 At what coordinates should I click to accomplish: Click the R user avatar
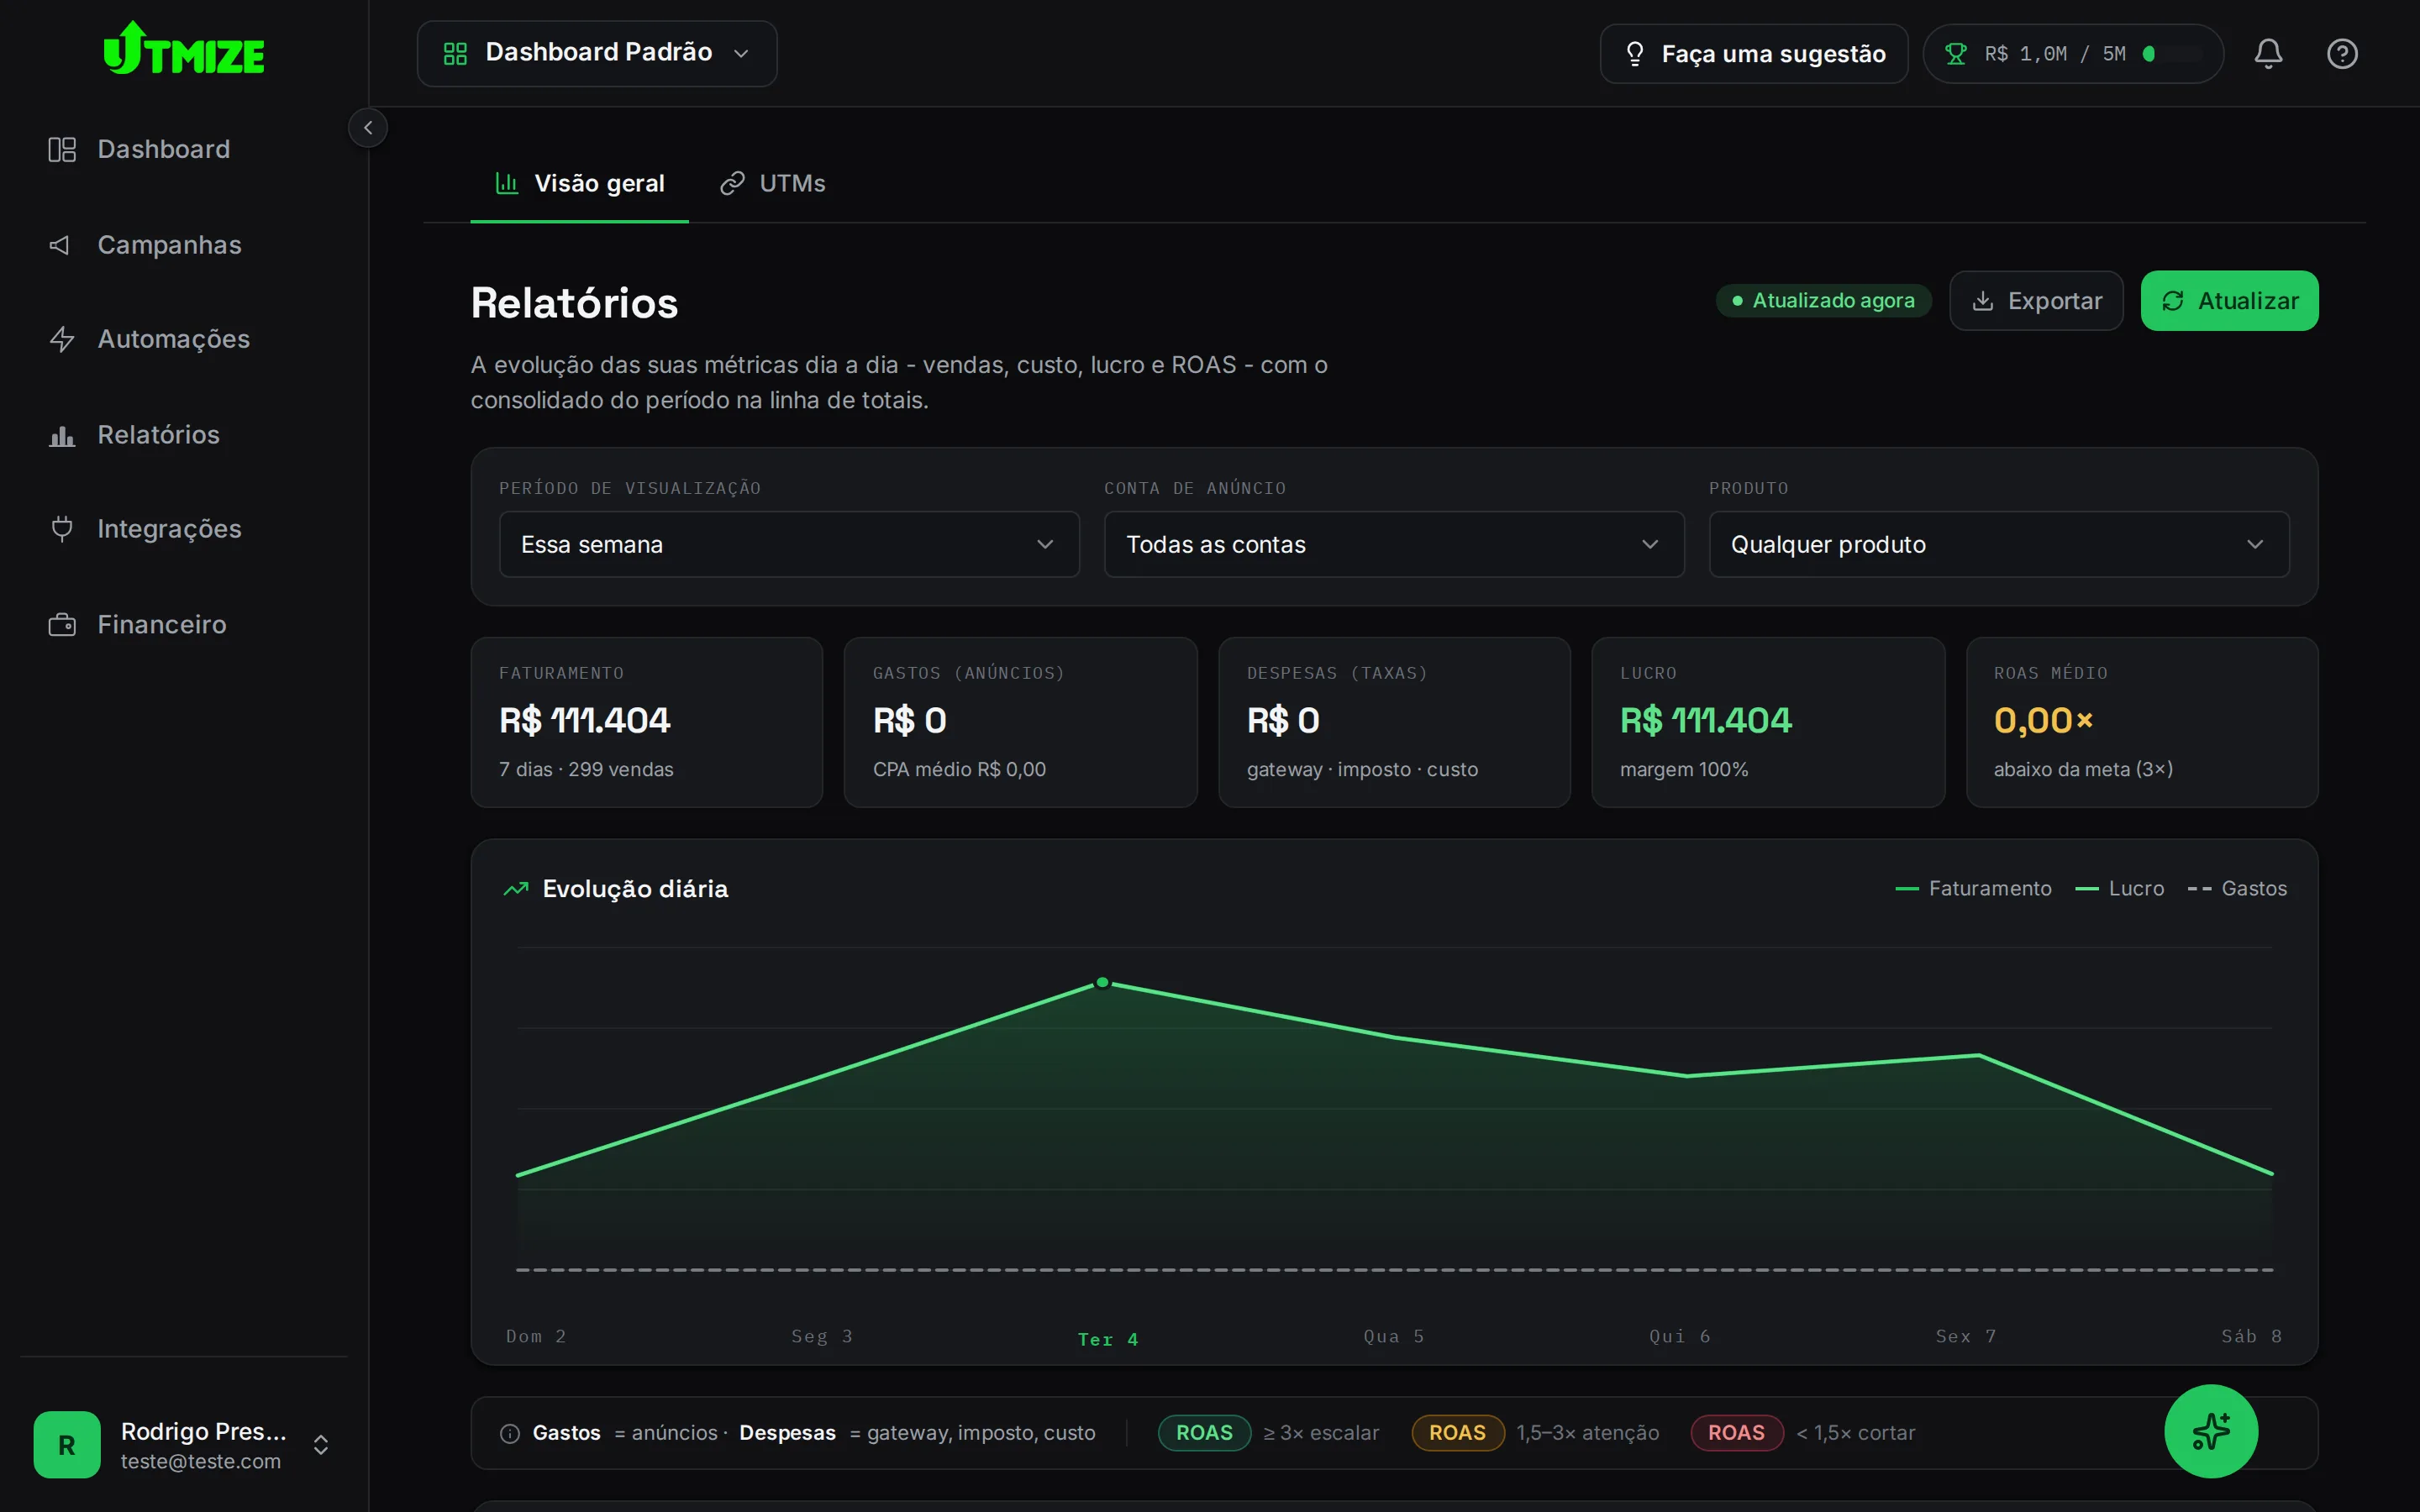pyautogui.click(x=67, y=1445)
